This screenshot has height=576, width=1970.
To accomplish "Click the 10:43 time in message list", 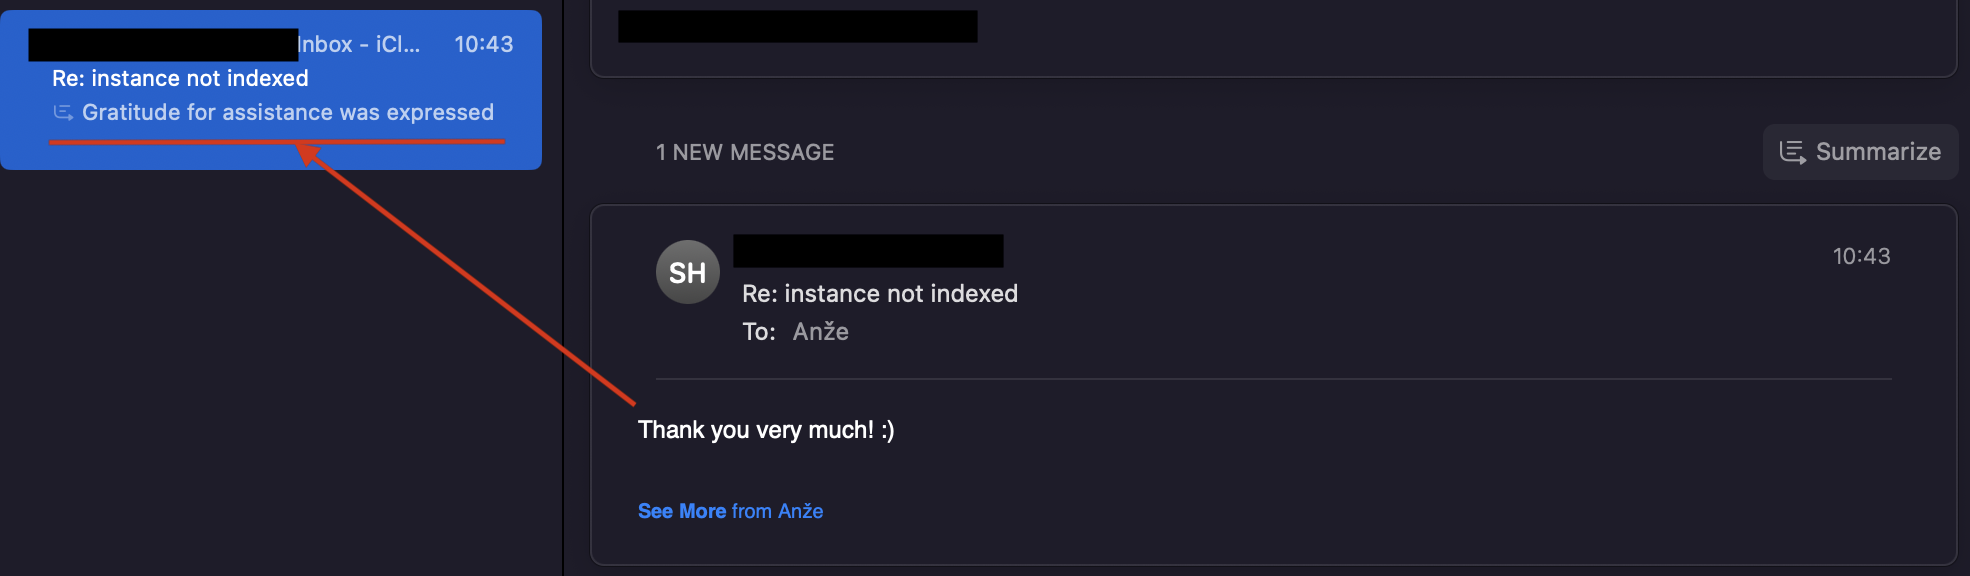I will [483, 44].
